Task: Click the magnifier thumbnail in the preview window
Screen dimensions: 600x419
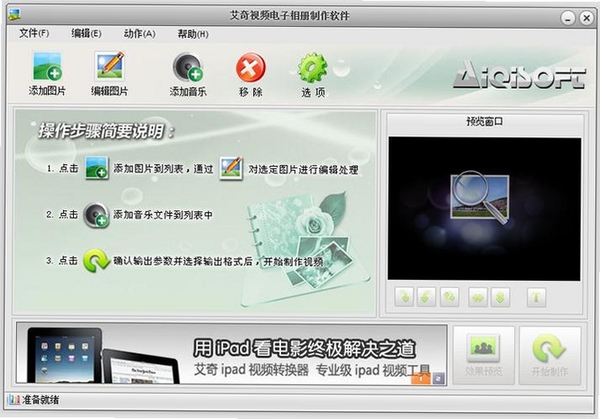Action: [480, 197]
